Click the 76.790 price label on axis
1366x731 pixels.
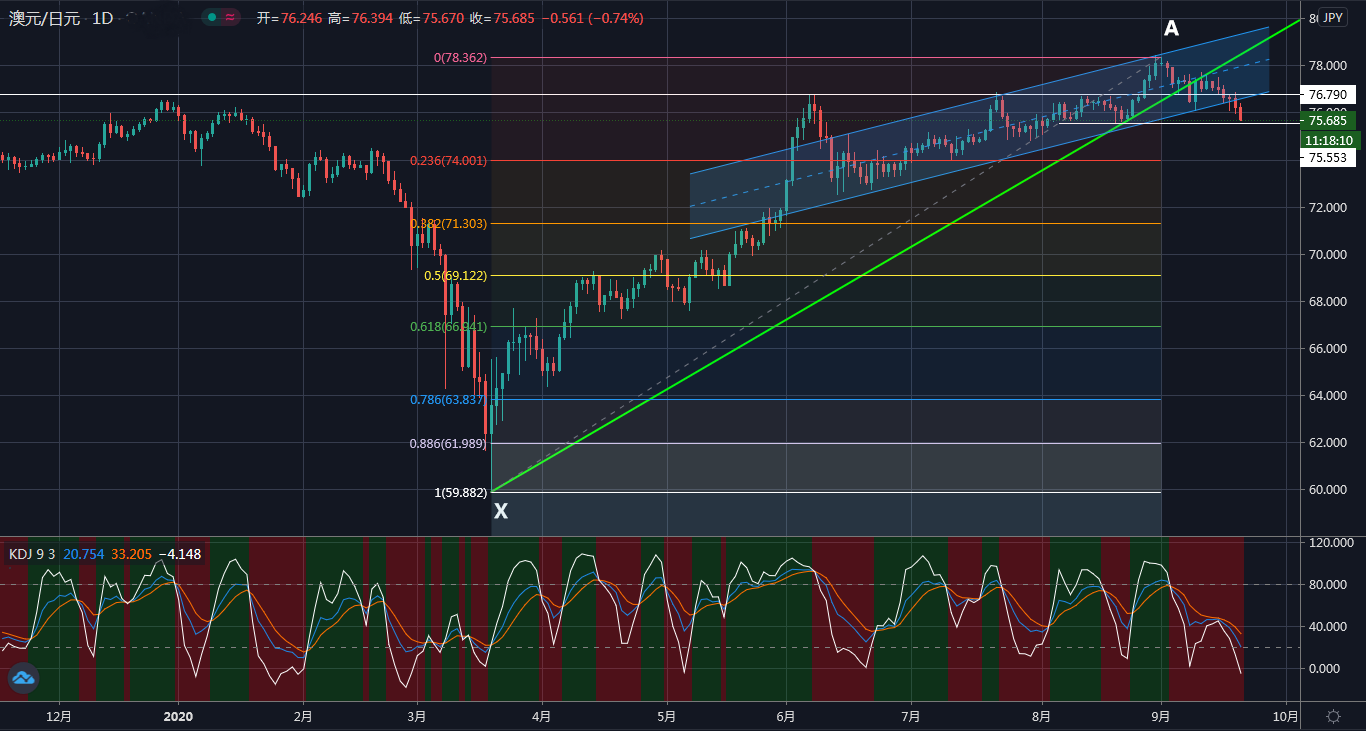pos(1327,95)
